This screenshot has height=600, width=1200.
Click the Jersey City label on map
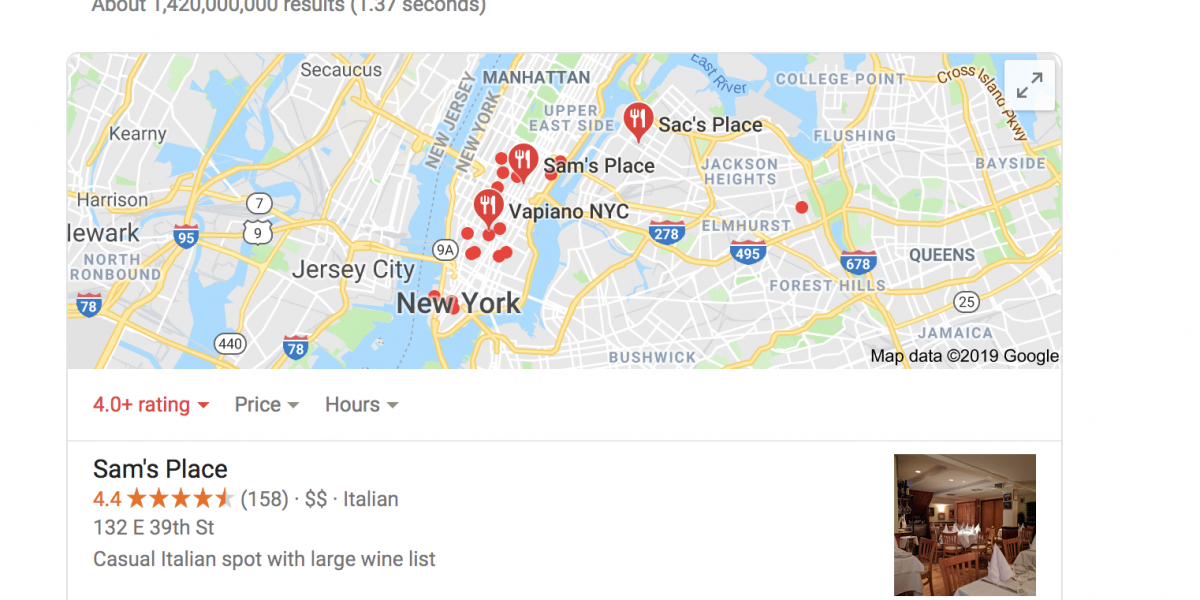click(353, 270)
